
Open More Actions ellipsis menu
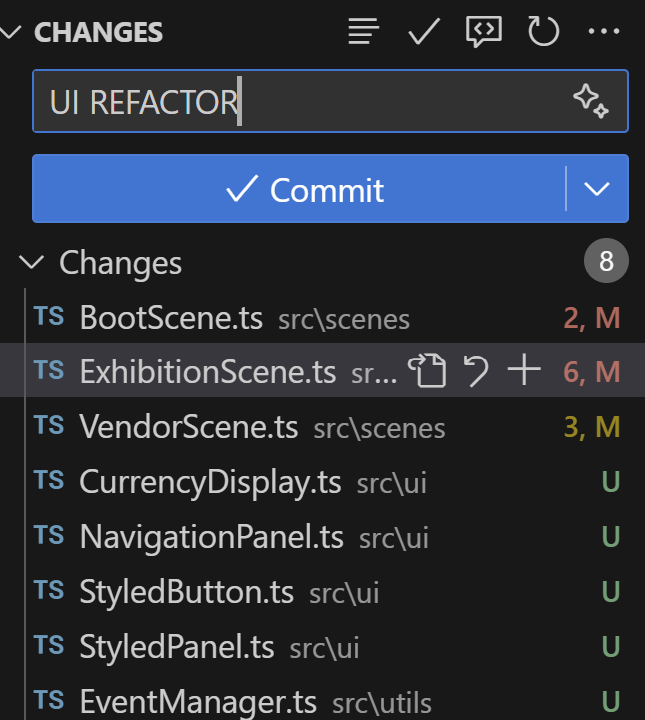coord(604,32)
